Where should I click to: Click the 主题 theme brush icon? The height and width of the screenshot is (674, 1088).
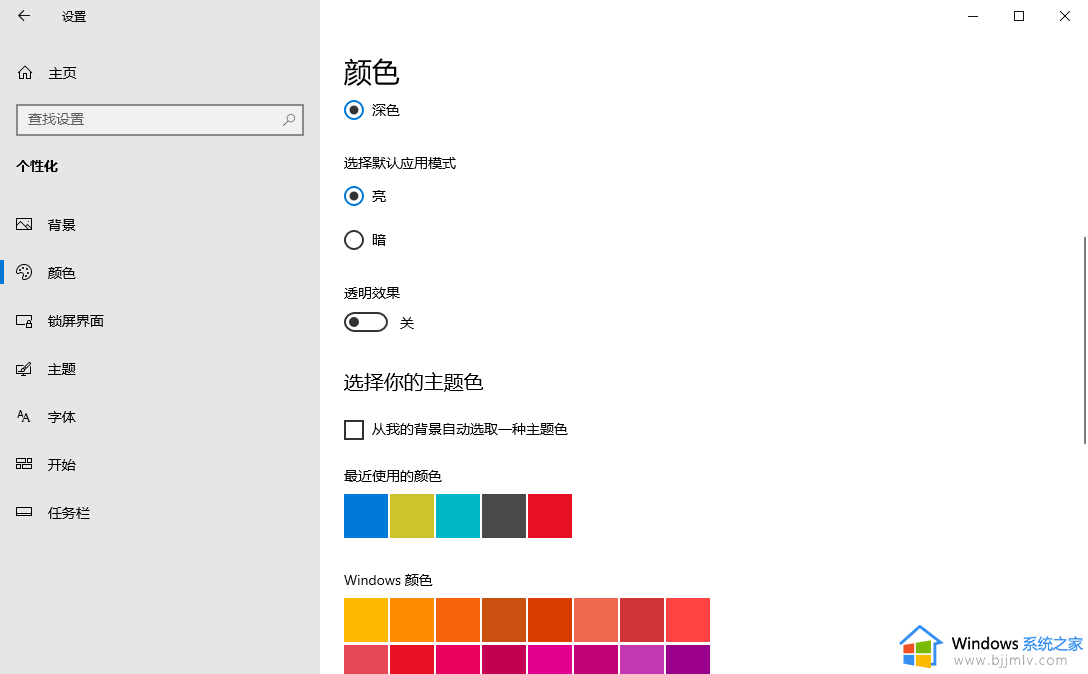pyautogui.click(x=24, y=369)
